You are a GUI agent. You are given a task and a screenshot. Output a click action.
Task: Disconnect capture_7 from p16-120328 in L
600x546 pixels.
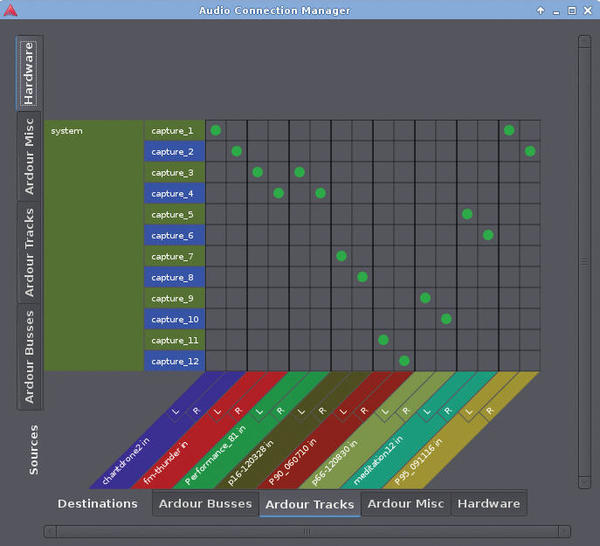[341, 256]
